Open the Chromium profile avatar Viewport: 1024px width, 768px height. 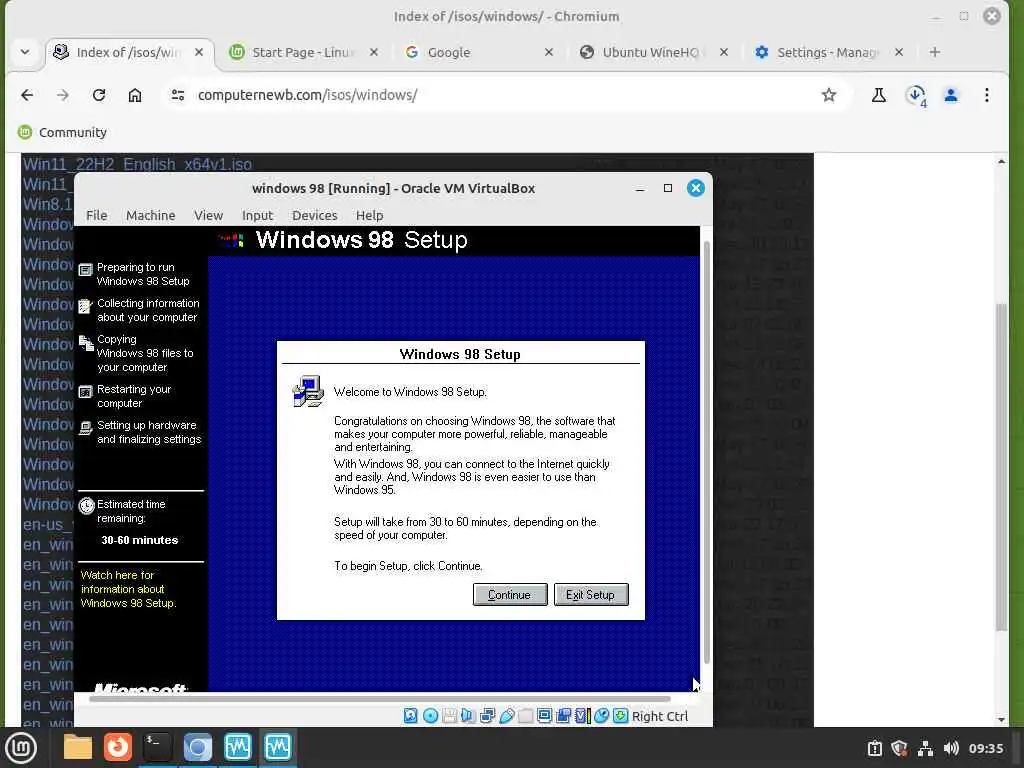pyautogui.click(x=951, y=95)
